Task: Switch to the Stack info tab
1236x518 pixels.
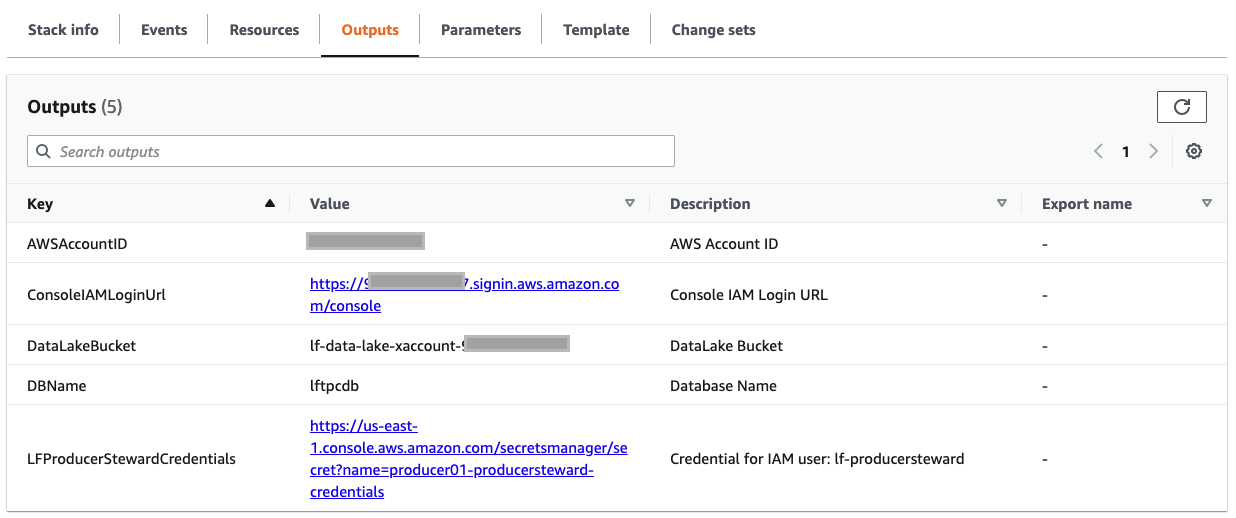Action: click(x=63, y=30)
